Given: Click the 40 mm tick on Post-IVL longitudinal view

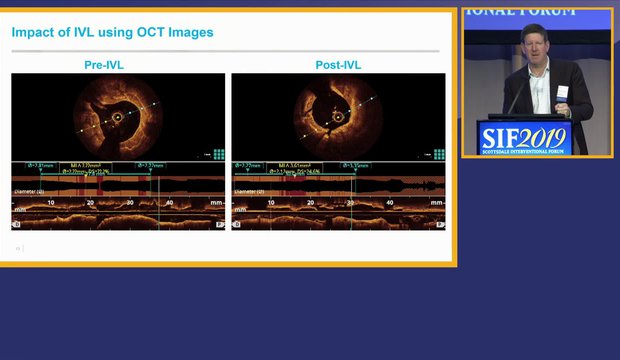Looking at the screenshot, I should tap(389, 203).
